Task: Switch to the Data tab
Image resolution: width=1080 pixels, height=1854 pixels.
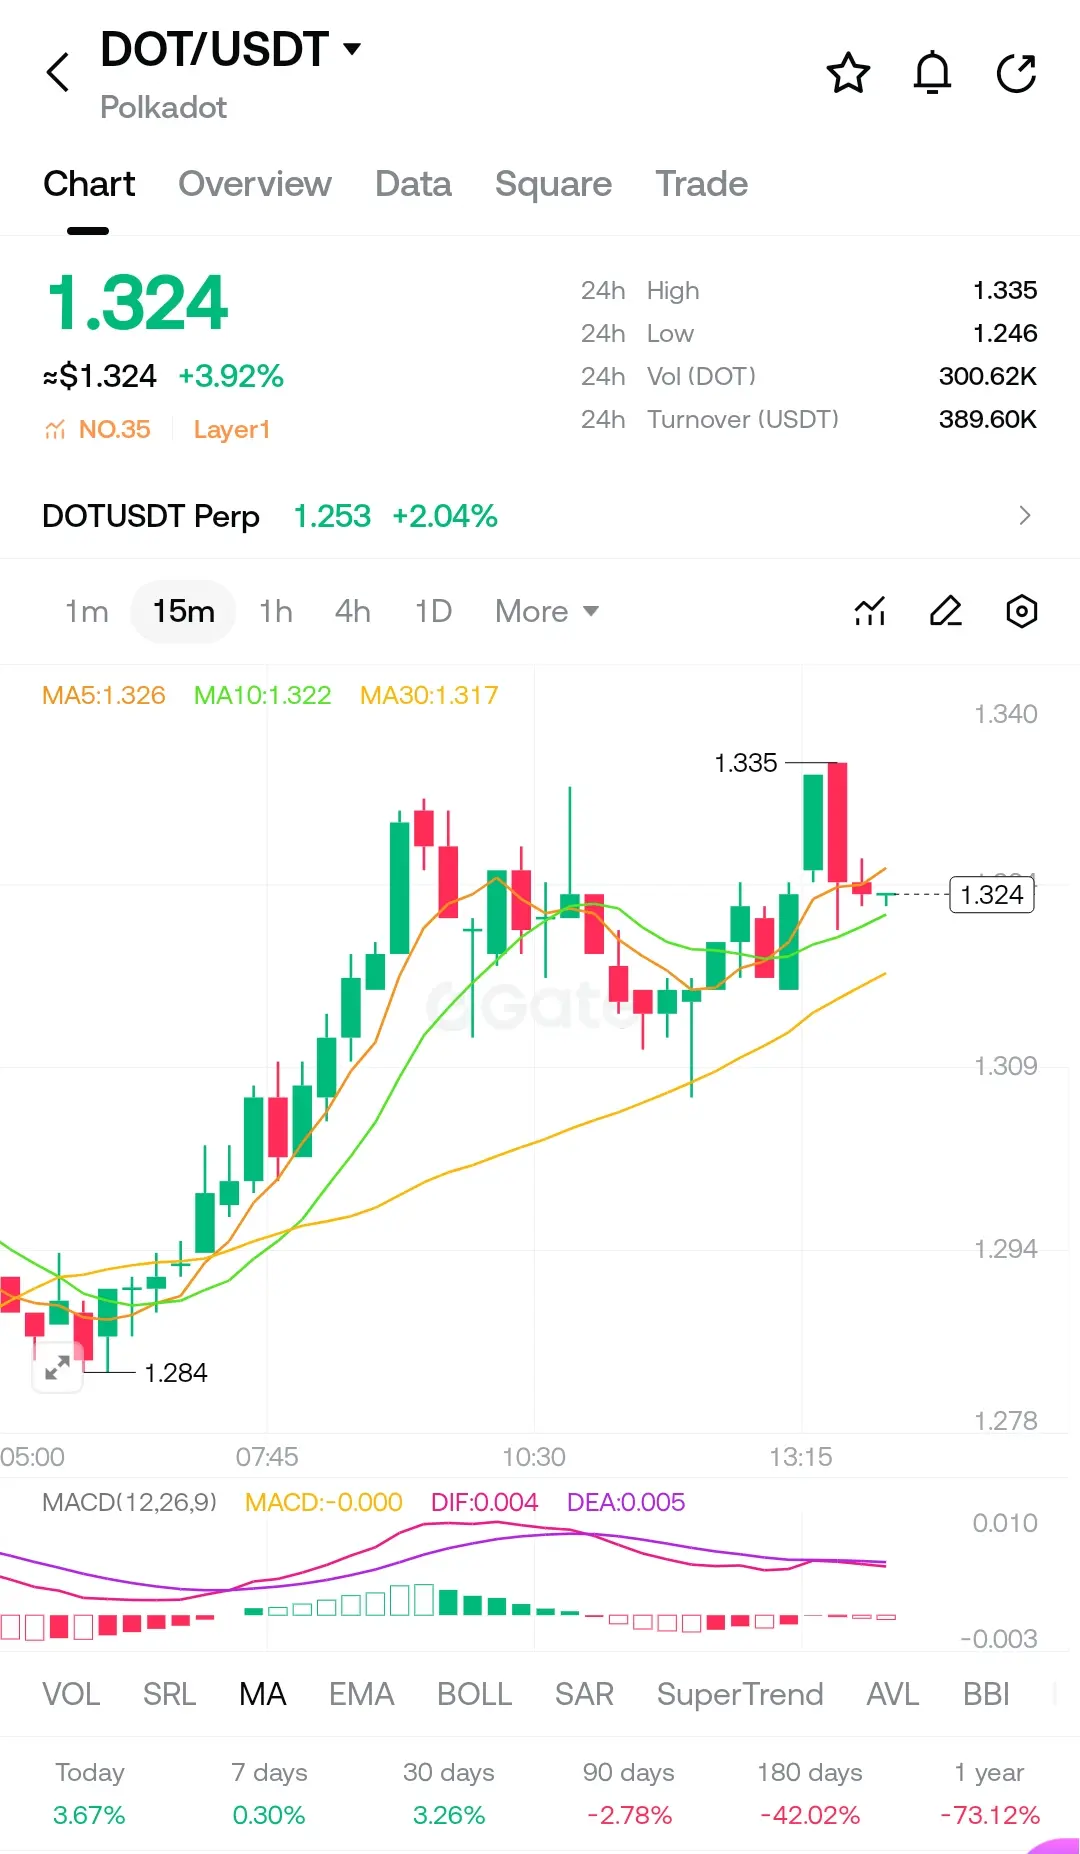Action: tap(413, 184)
